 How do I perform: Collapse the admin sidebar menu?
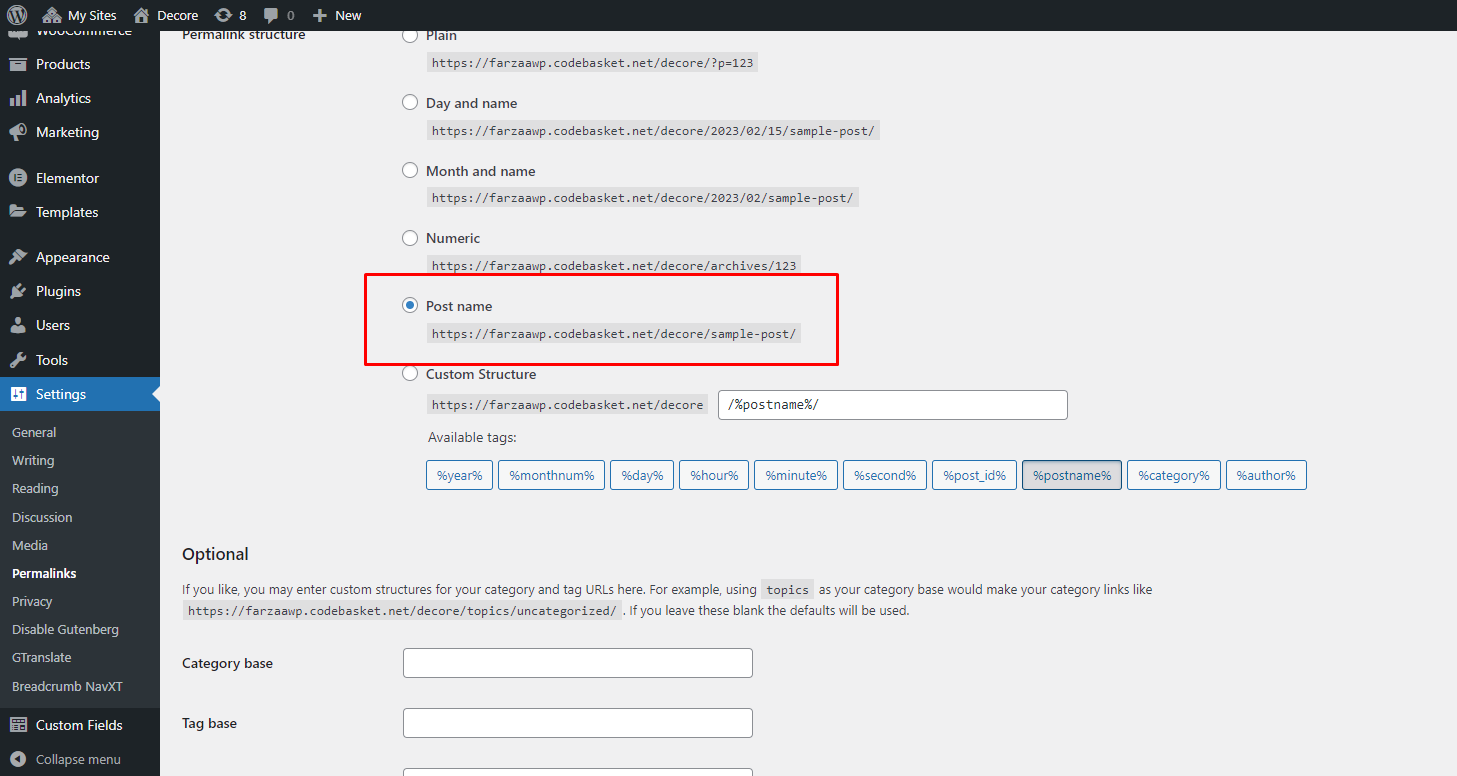click(66, 759)
